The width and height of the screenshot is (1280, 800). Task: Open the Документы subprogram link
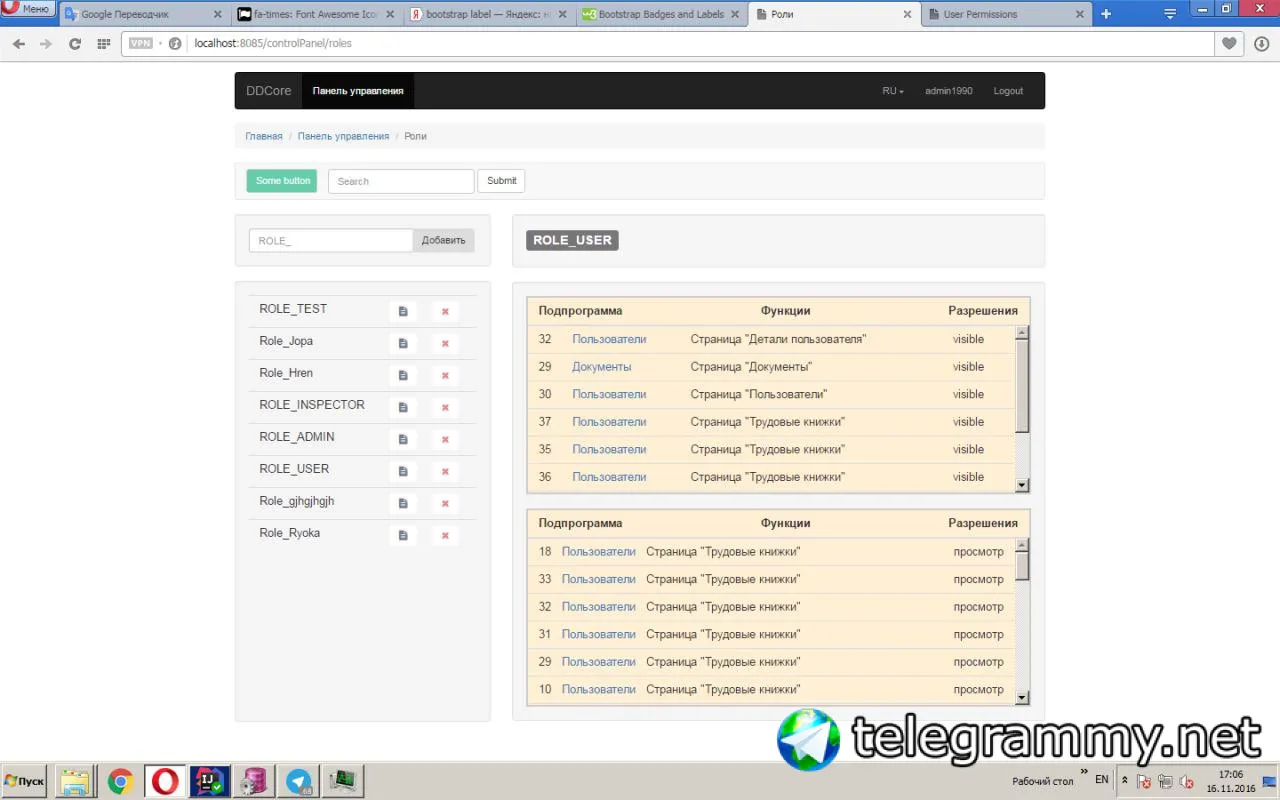pyautogui.click(x=602, y=367)
